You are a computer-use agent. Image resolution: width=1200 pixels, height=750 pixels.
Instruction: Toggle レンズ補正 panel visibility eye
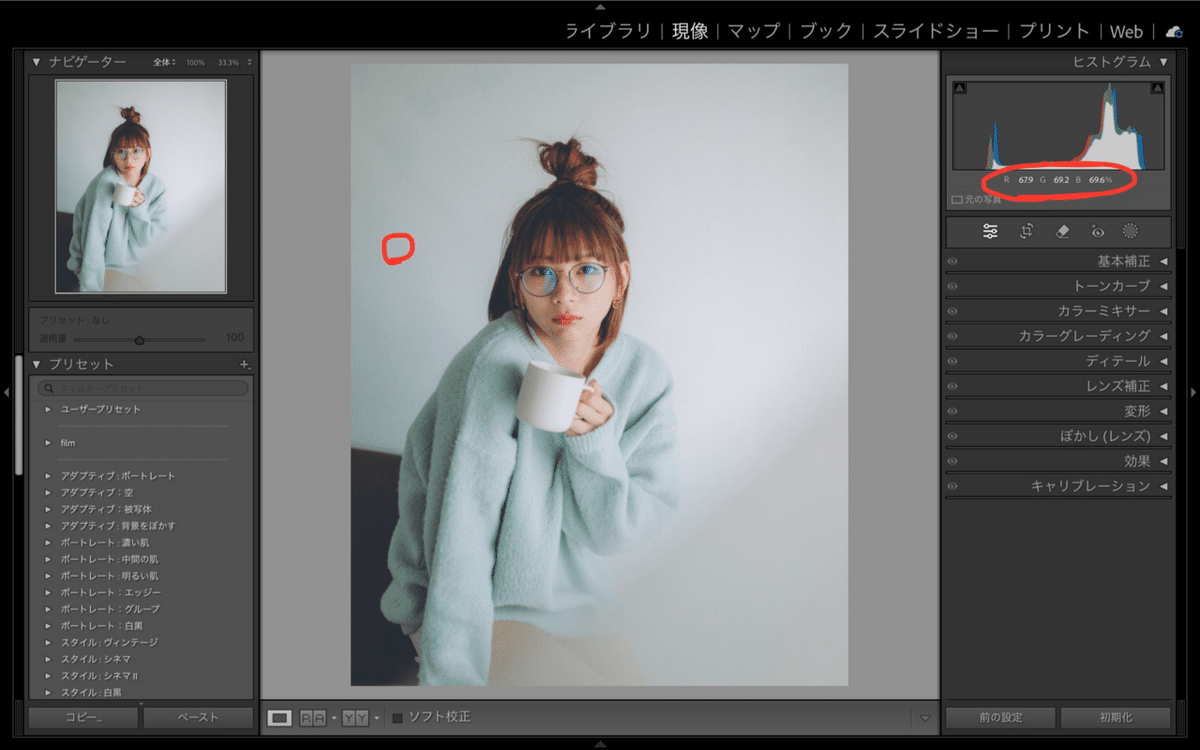click(x=952, y=386)
